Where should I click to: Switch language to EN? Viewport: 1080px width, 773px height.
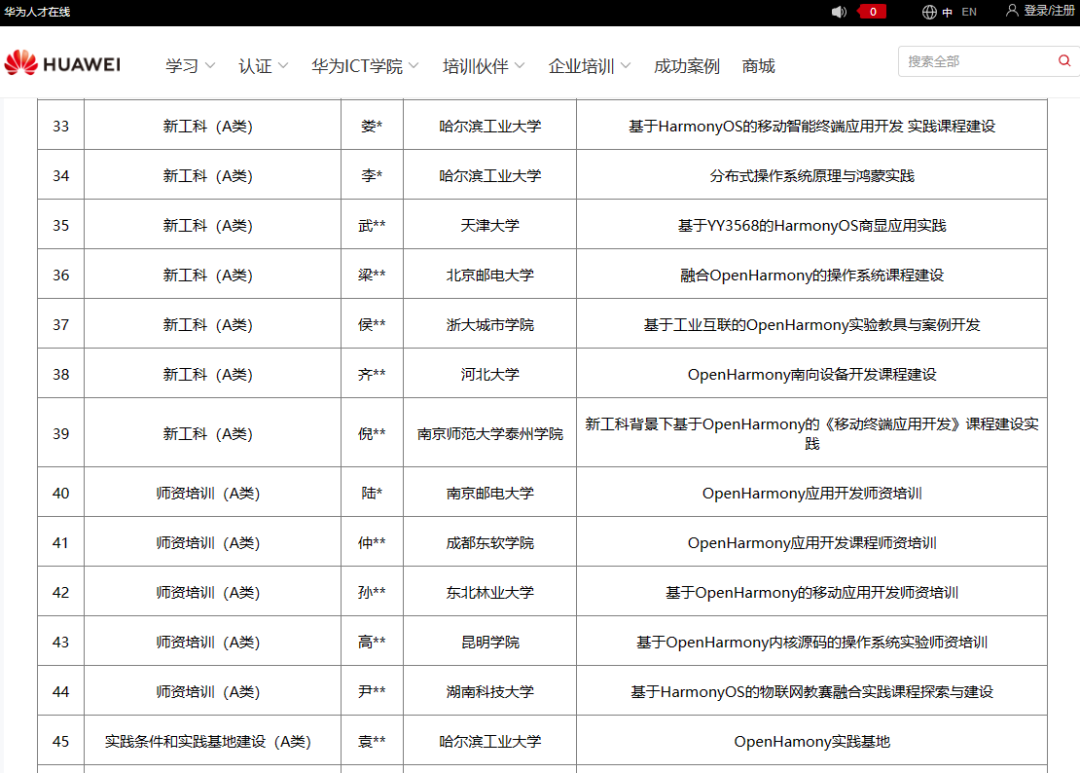(x=969, y=12)
